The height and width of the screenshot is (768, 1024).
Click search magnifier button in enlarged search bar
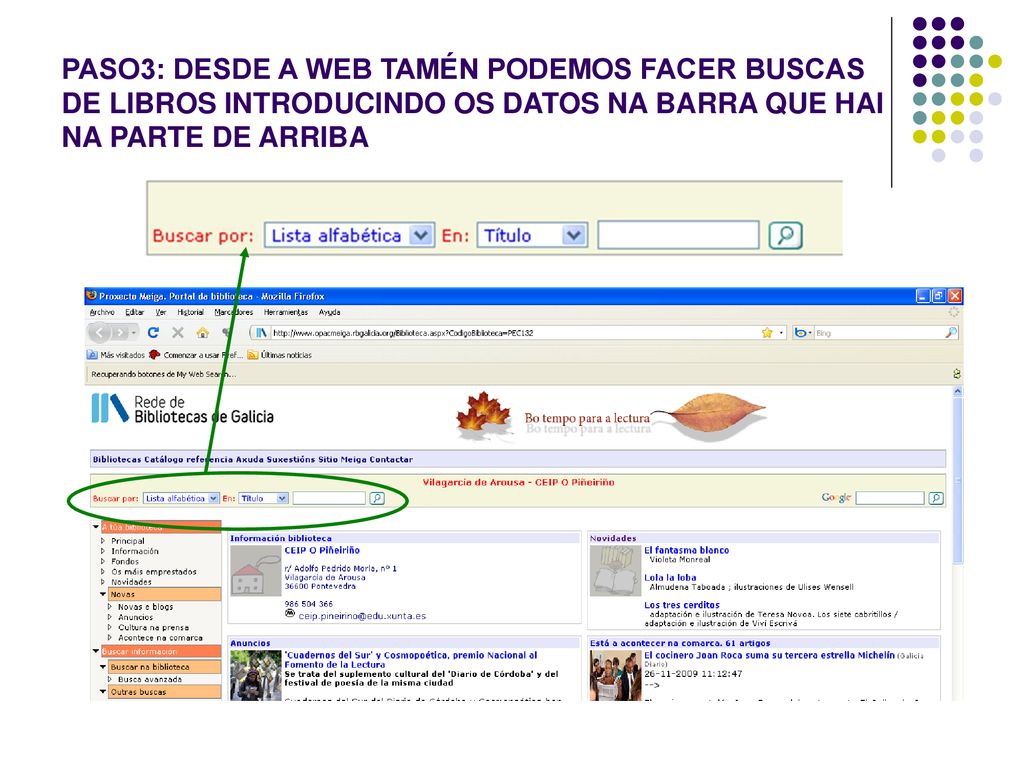785,235
